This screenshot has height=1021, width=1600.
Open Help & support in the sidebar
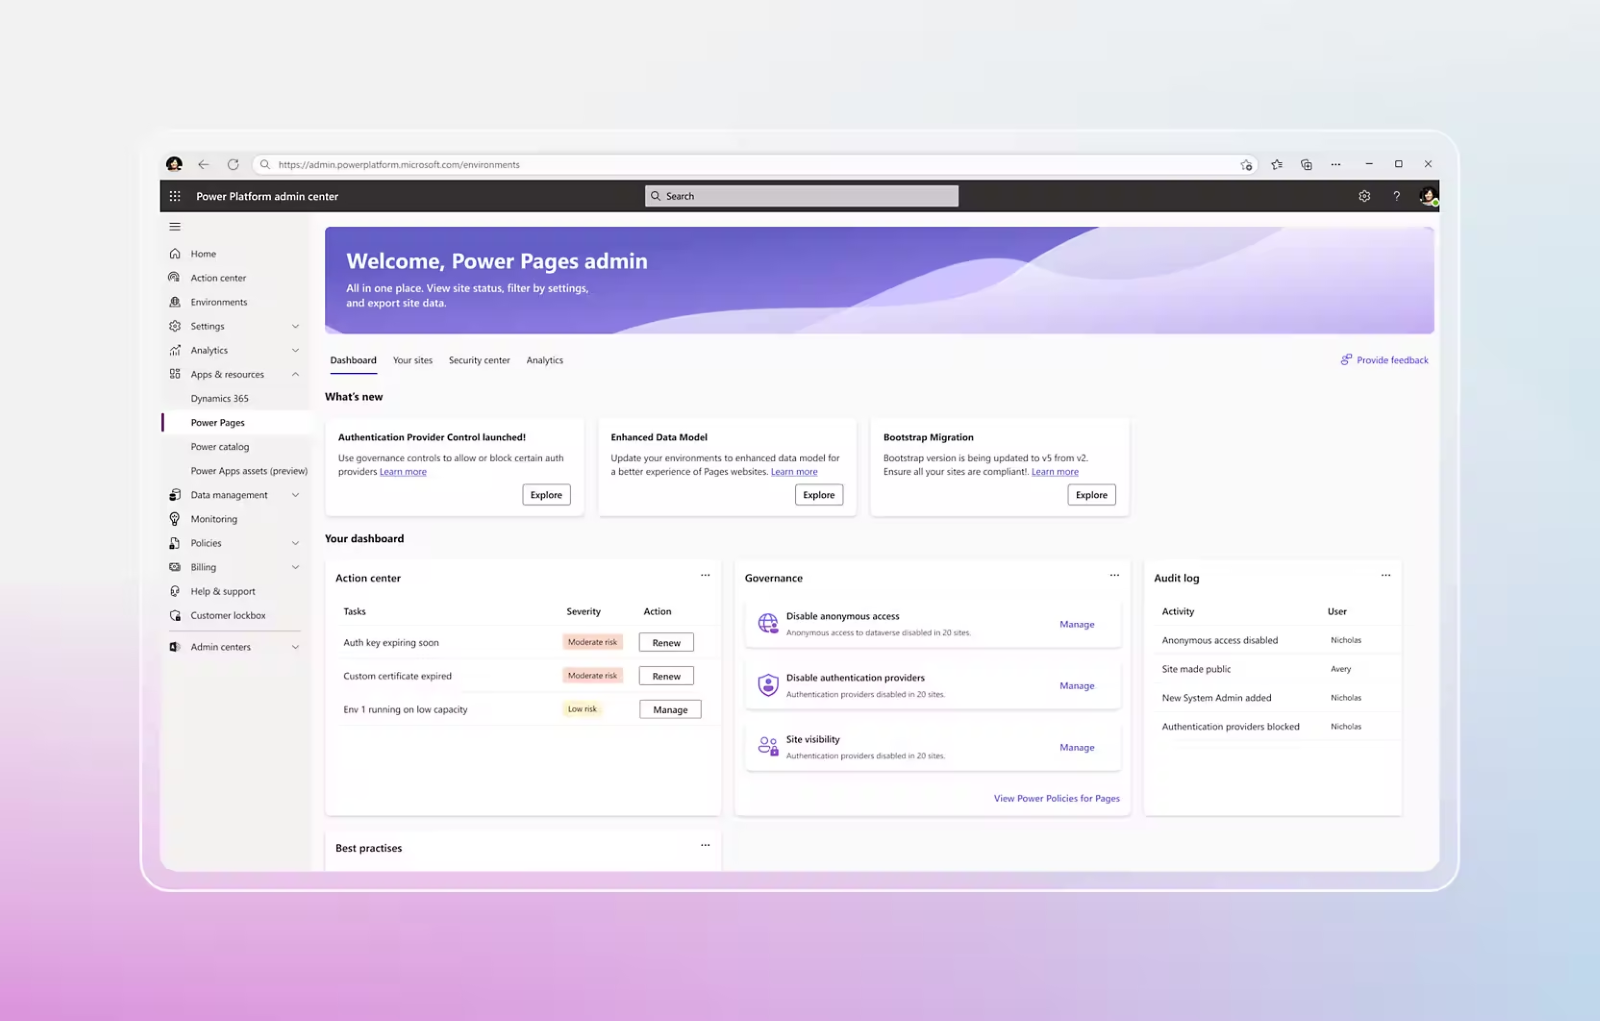(x=222, y=590)
